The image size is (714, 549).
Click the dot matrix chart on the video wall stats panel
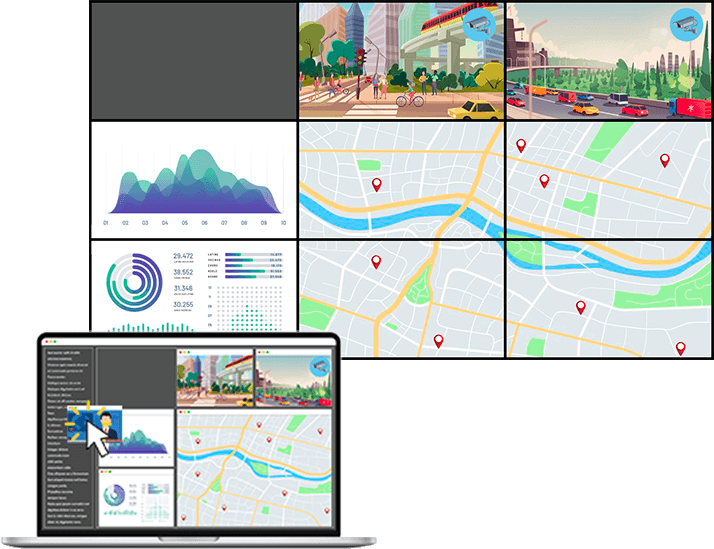coord(249,308)
